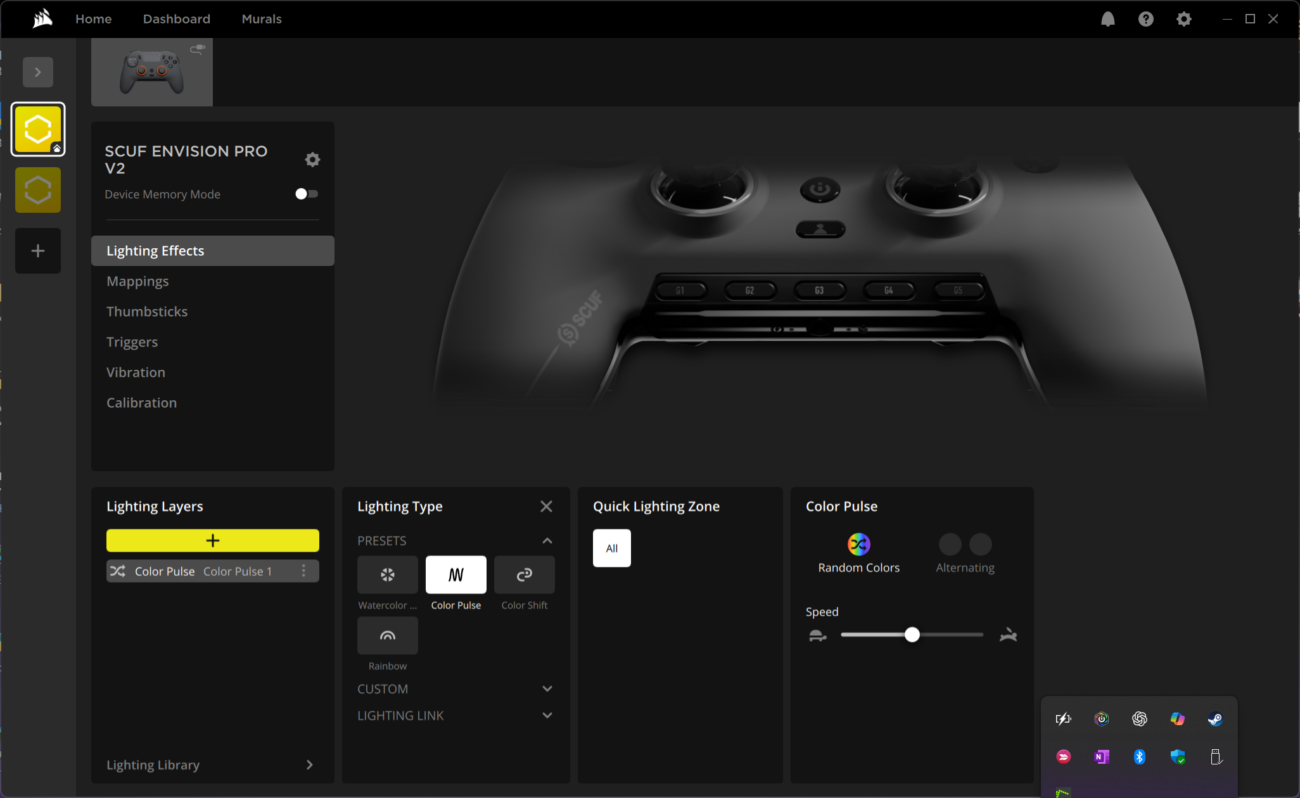Choose the Watercolor preset icon
This screenshot has width=1300, height=798.
(388, 575)
